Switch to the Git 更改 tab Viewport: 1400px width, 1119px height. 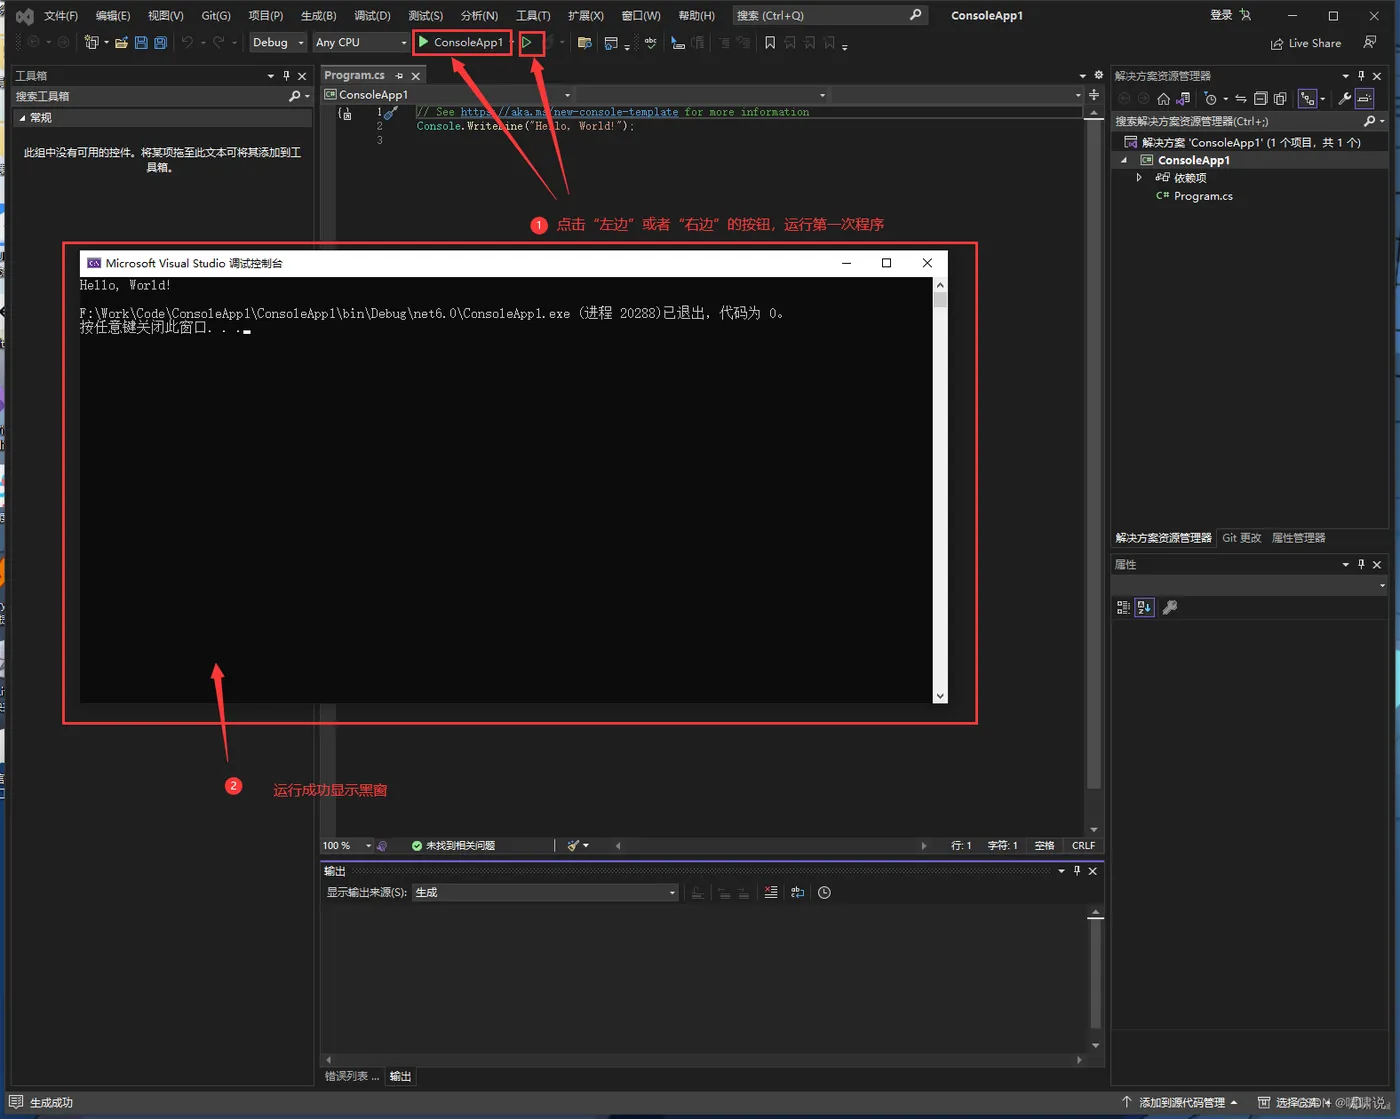1242,538
